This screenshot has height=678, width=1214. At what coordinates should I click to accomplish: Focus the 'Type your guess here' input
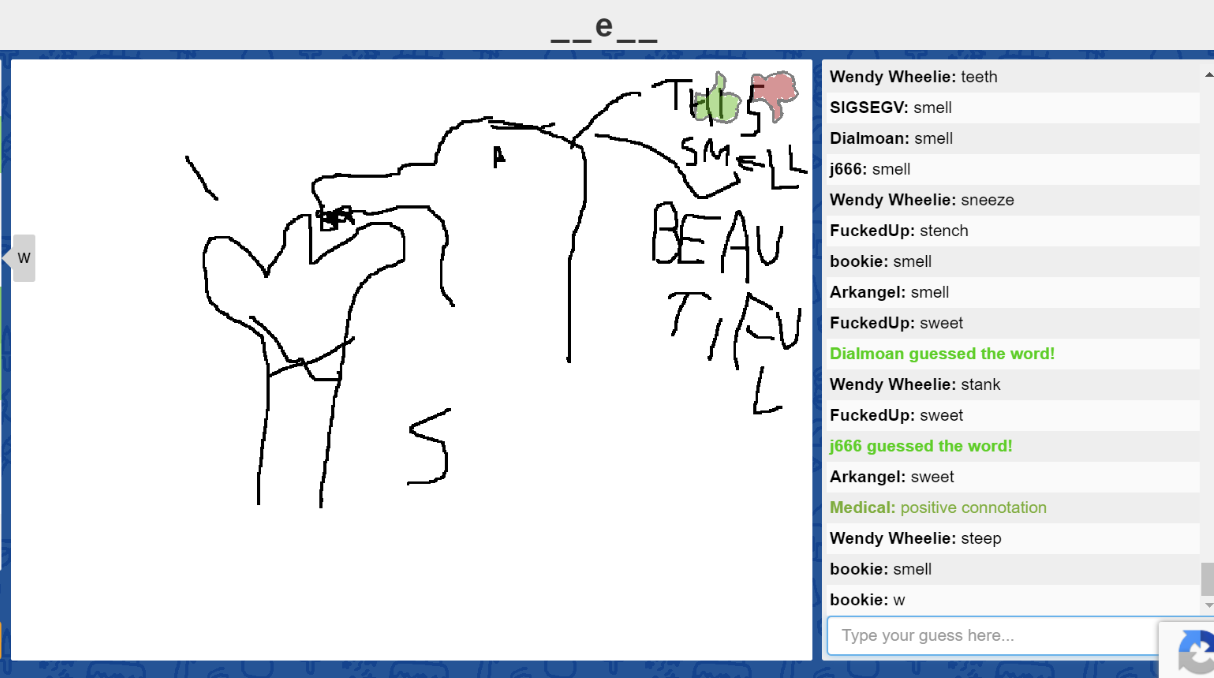(x=990, y=636)
